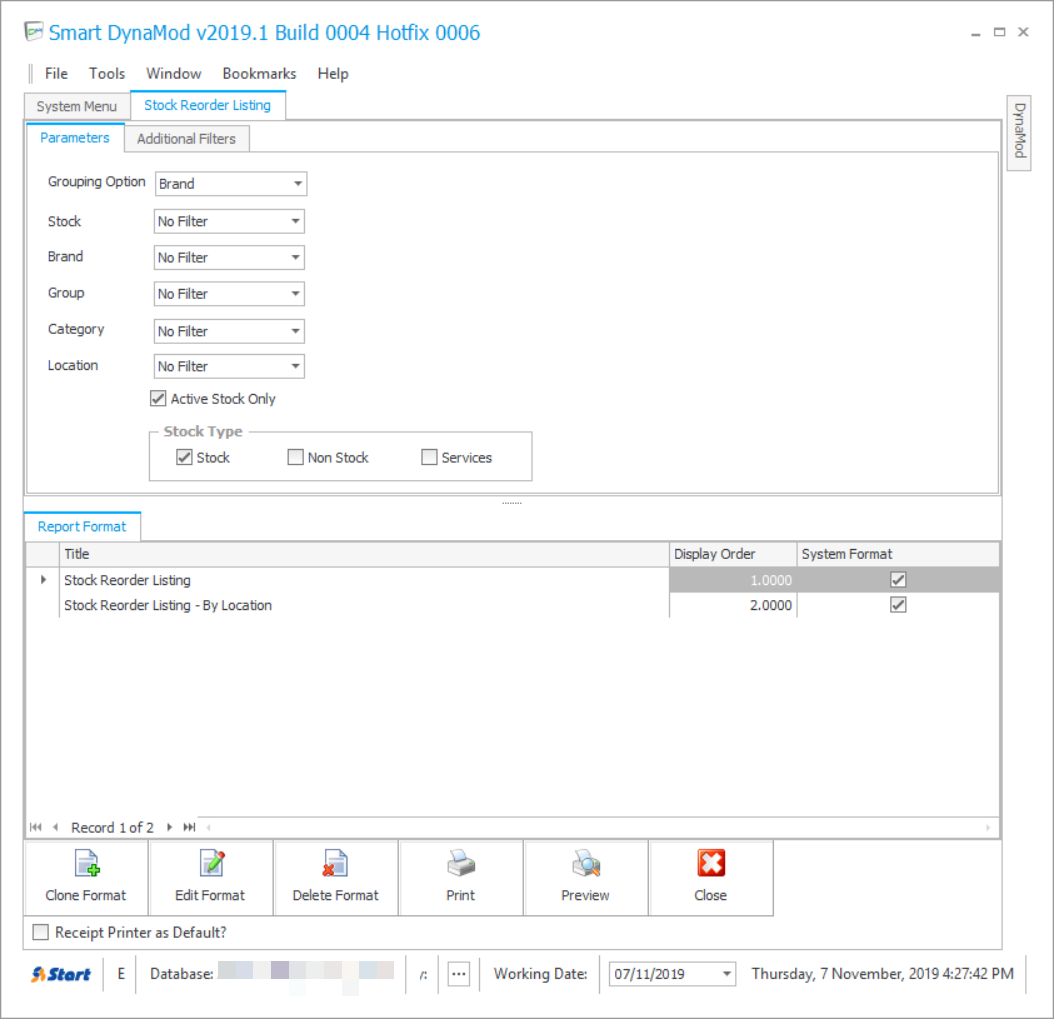This screenshot has height=1019, width=1054.
Task: Toggle Active Stock Only checkbox
Action: (158, 399)
